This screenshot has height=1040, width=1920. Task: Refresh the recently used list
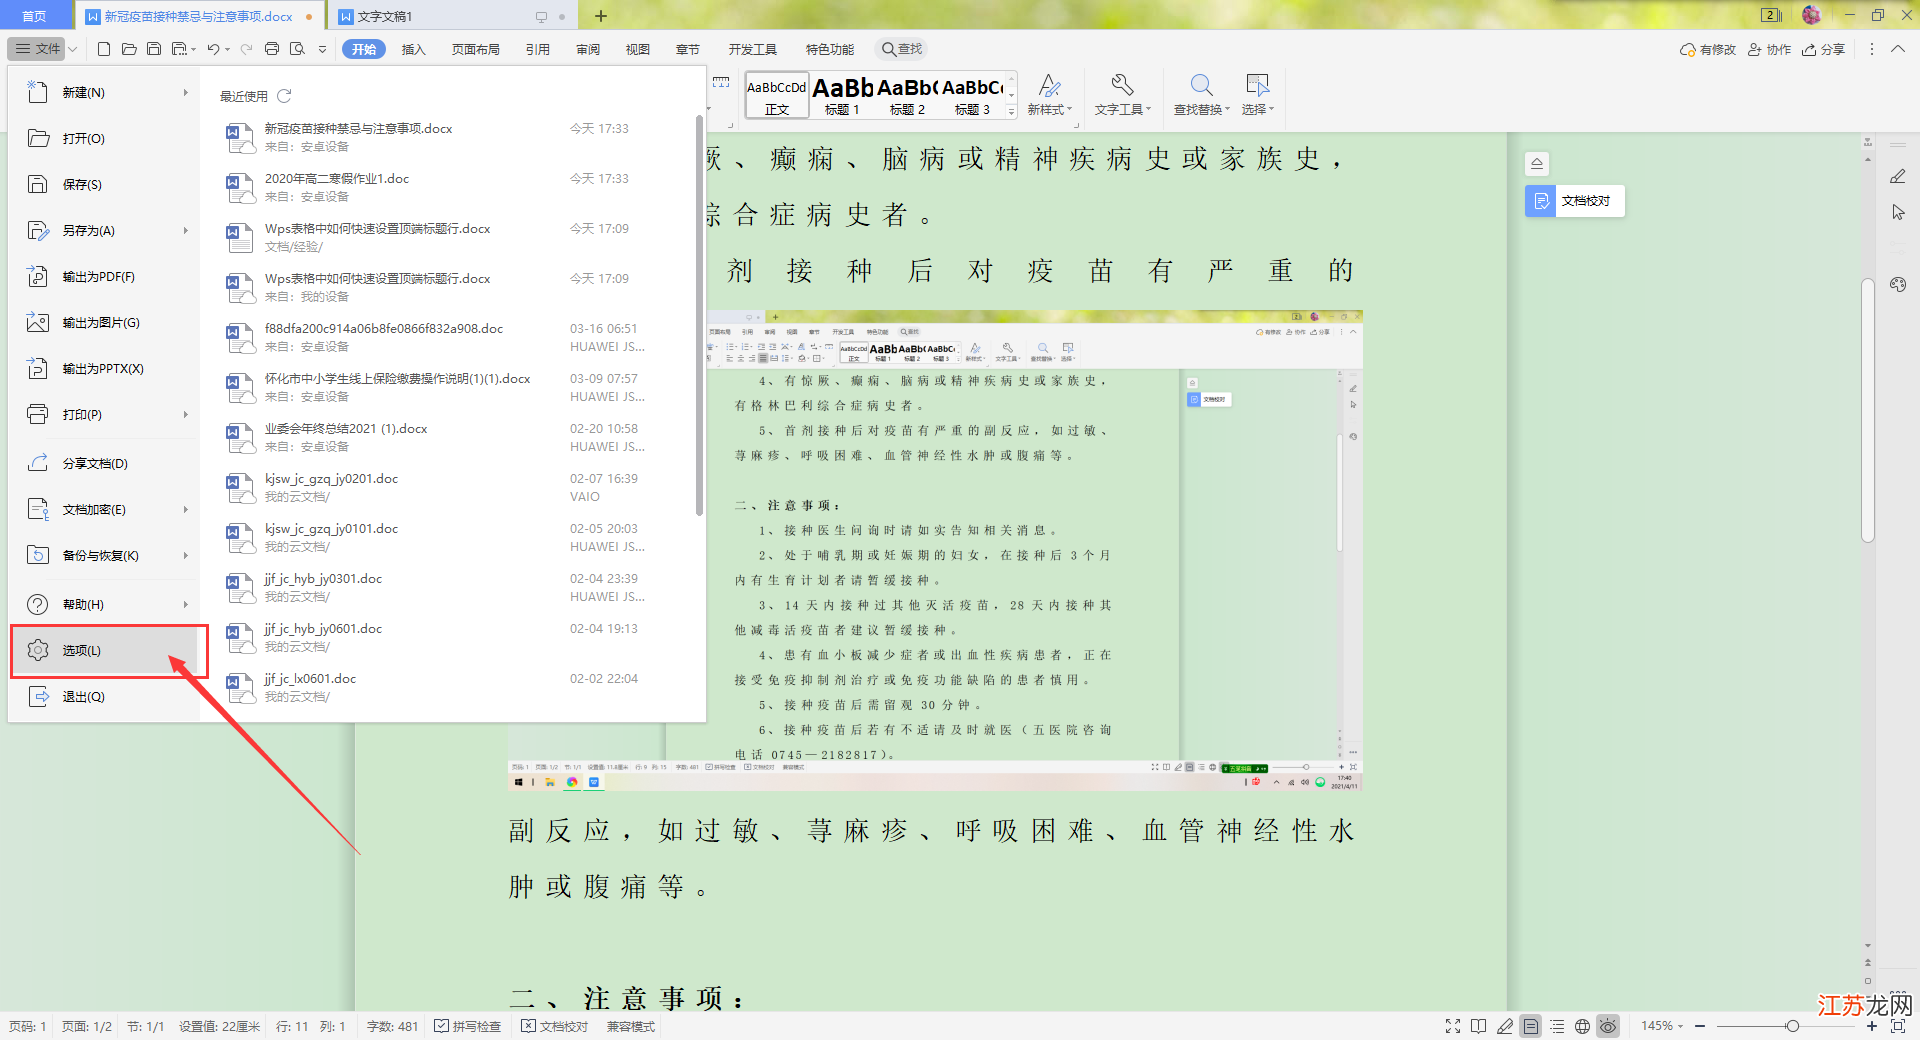(x=284, y=96)
